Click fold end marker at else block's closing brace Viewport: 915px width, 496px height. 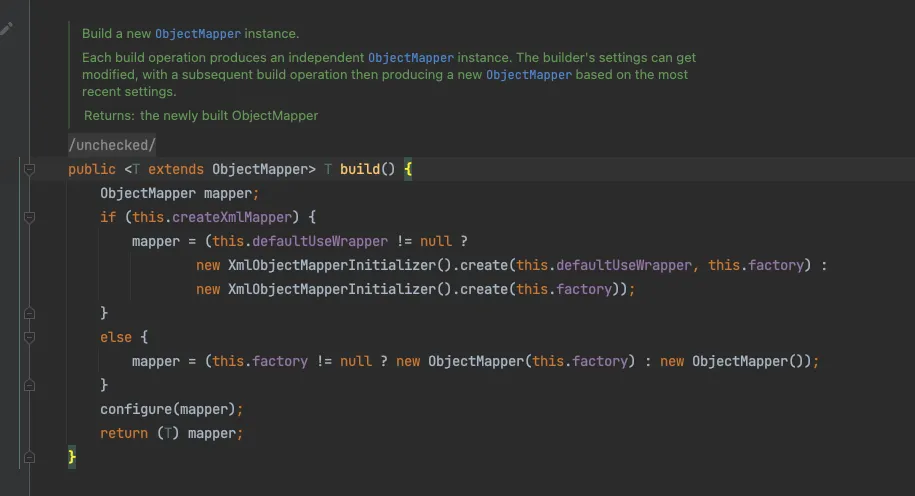pyautogui.click(x=30, y=385)
